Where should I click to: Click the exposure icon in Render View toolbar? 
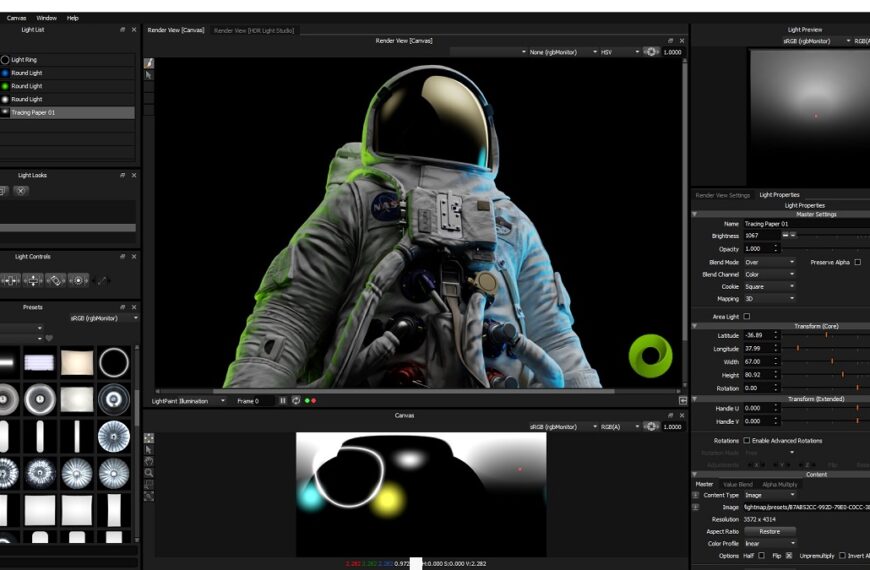point(651,52)
